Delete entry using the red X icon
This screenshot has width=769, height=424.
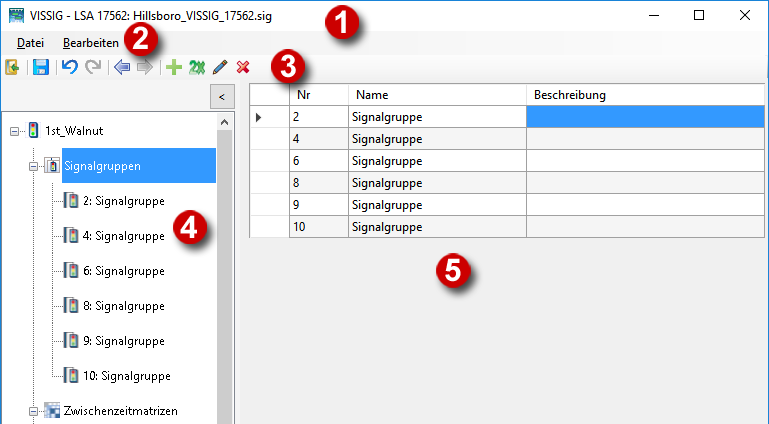pos(243,67)
